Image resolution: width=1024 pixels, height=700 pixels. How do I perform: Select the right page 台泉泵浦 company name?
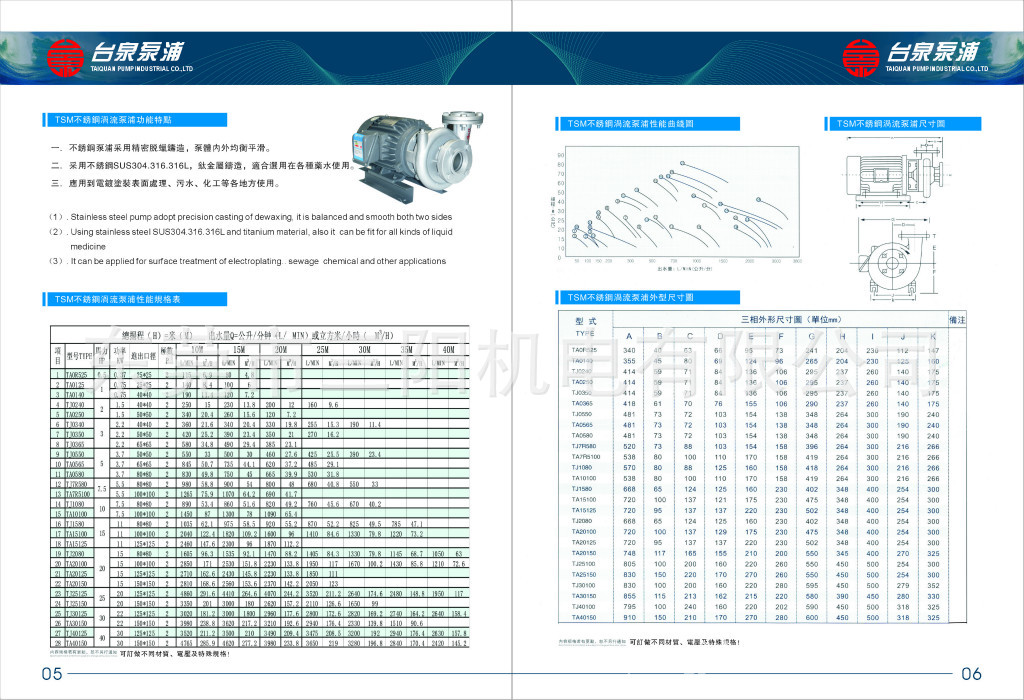click(933, 52)
